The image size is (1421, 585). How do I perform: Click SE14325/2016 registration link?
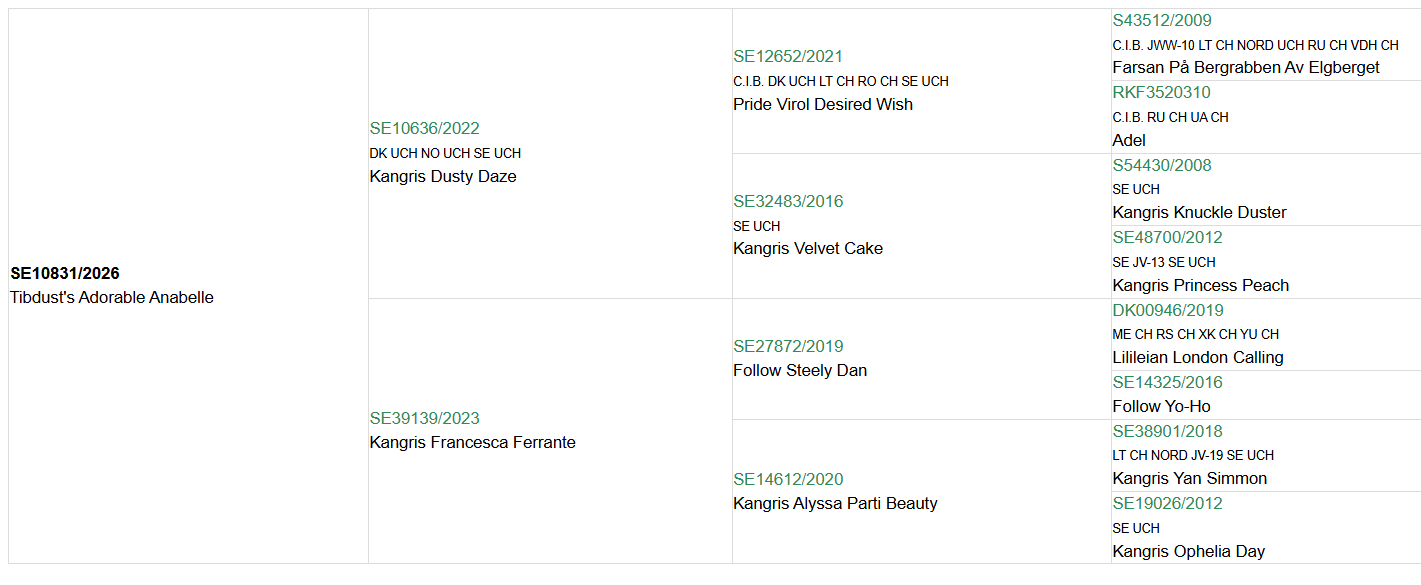1167,382
